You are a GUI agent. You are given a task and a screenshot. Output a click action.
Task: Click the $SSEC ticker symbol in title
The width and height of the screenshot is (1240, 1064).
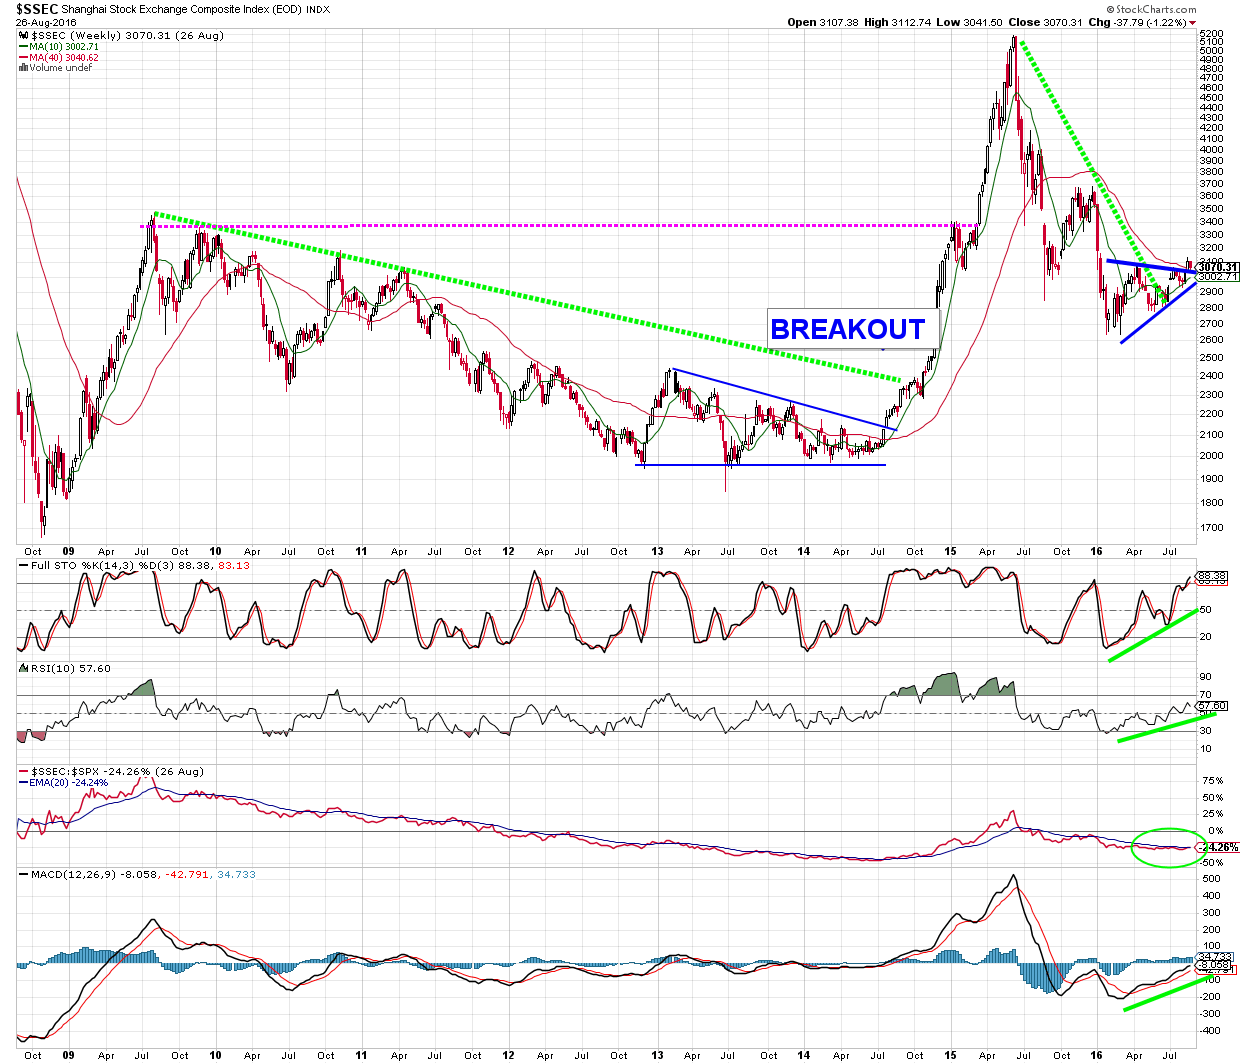pyautogui.click(x=37, y=8)
